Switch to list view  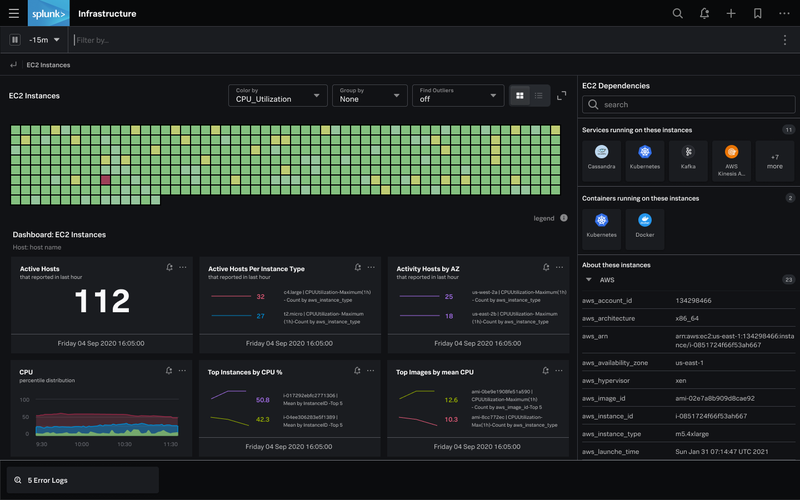point(539,95)
